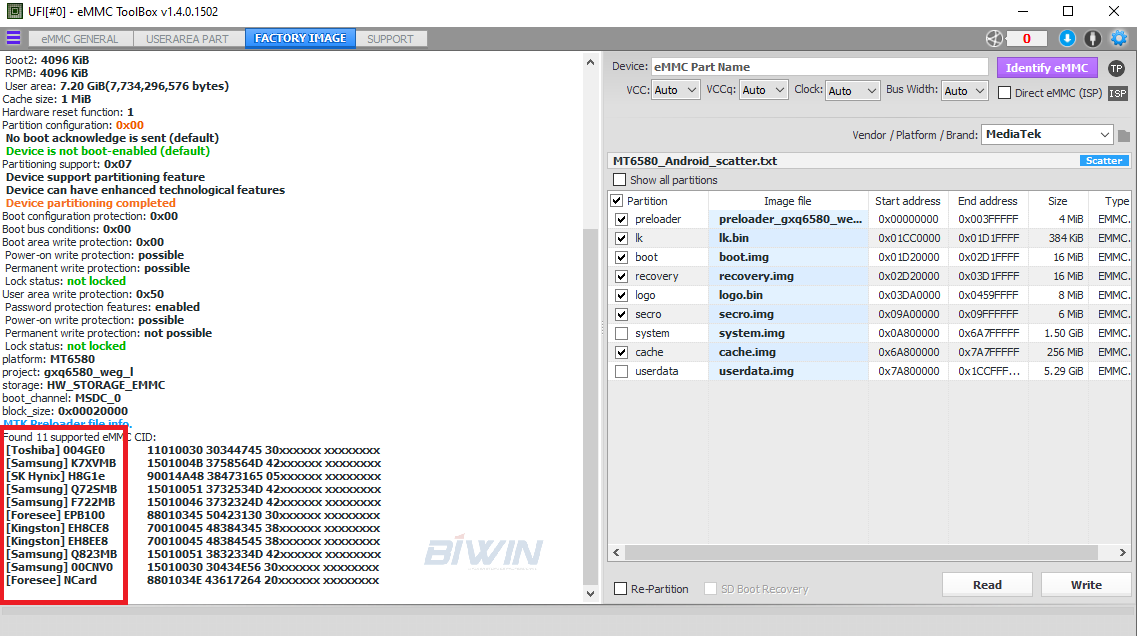Uncheck the recovery partition checkbox
The height and width of the screenshot is (636, 1137).
[621, 276]
